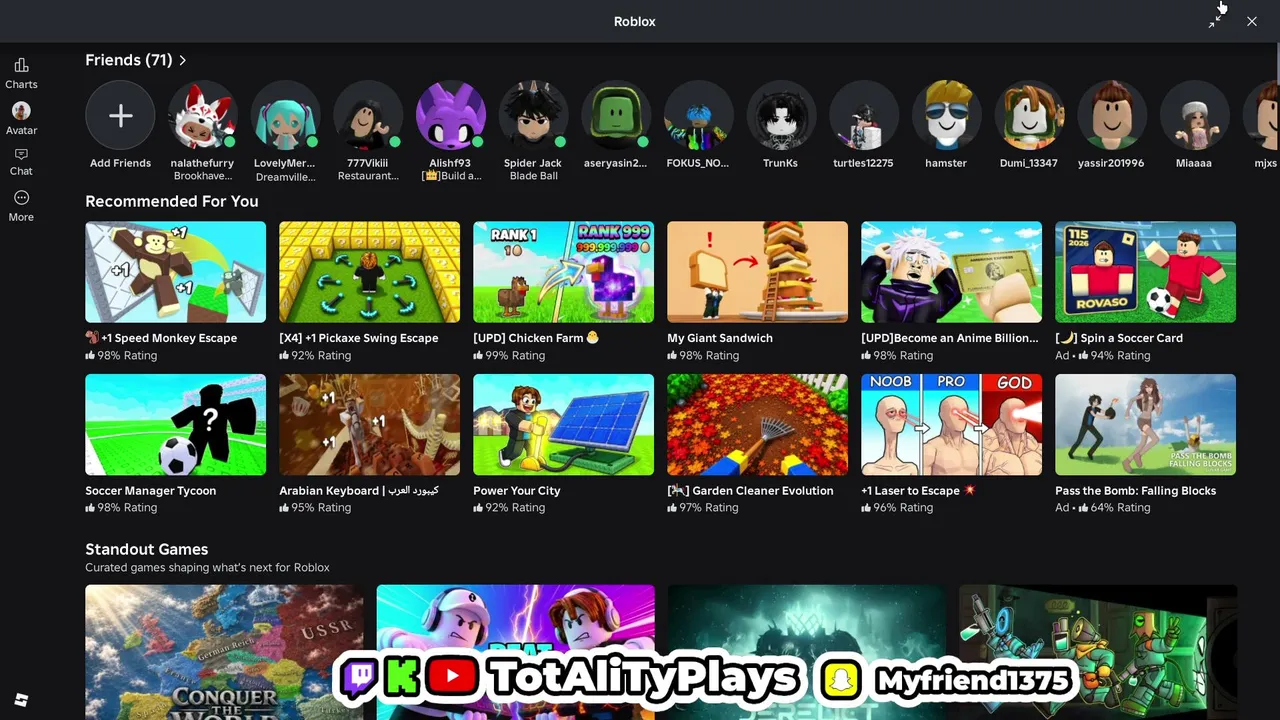The height and width of the screenshot is (720, 1280).
Task: Click the Friends (71) heading
Action: (129, 60)
